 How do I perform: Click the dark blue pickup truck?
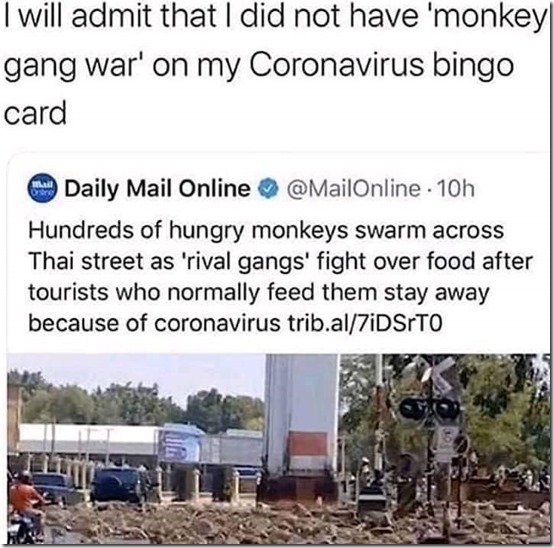point(120,484)
